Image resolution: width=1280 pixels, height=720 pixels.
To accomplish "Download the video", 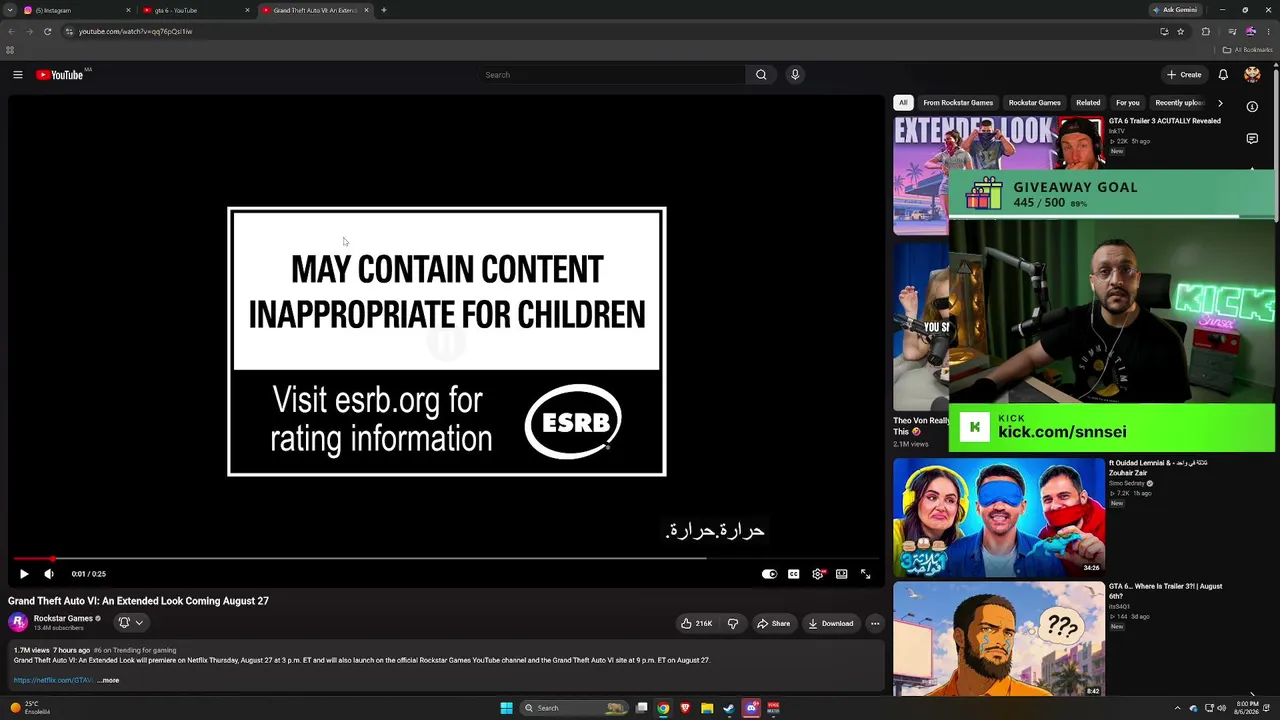I will [x=831, y=624].
